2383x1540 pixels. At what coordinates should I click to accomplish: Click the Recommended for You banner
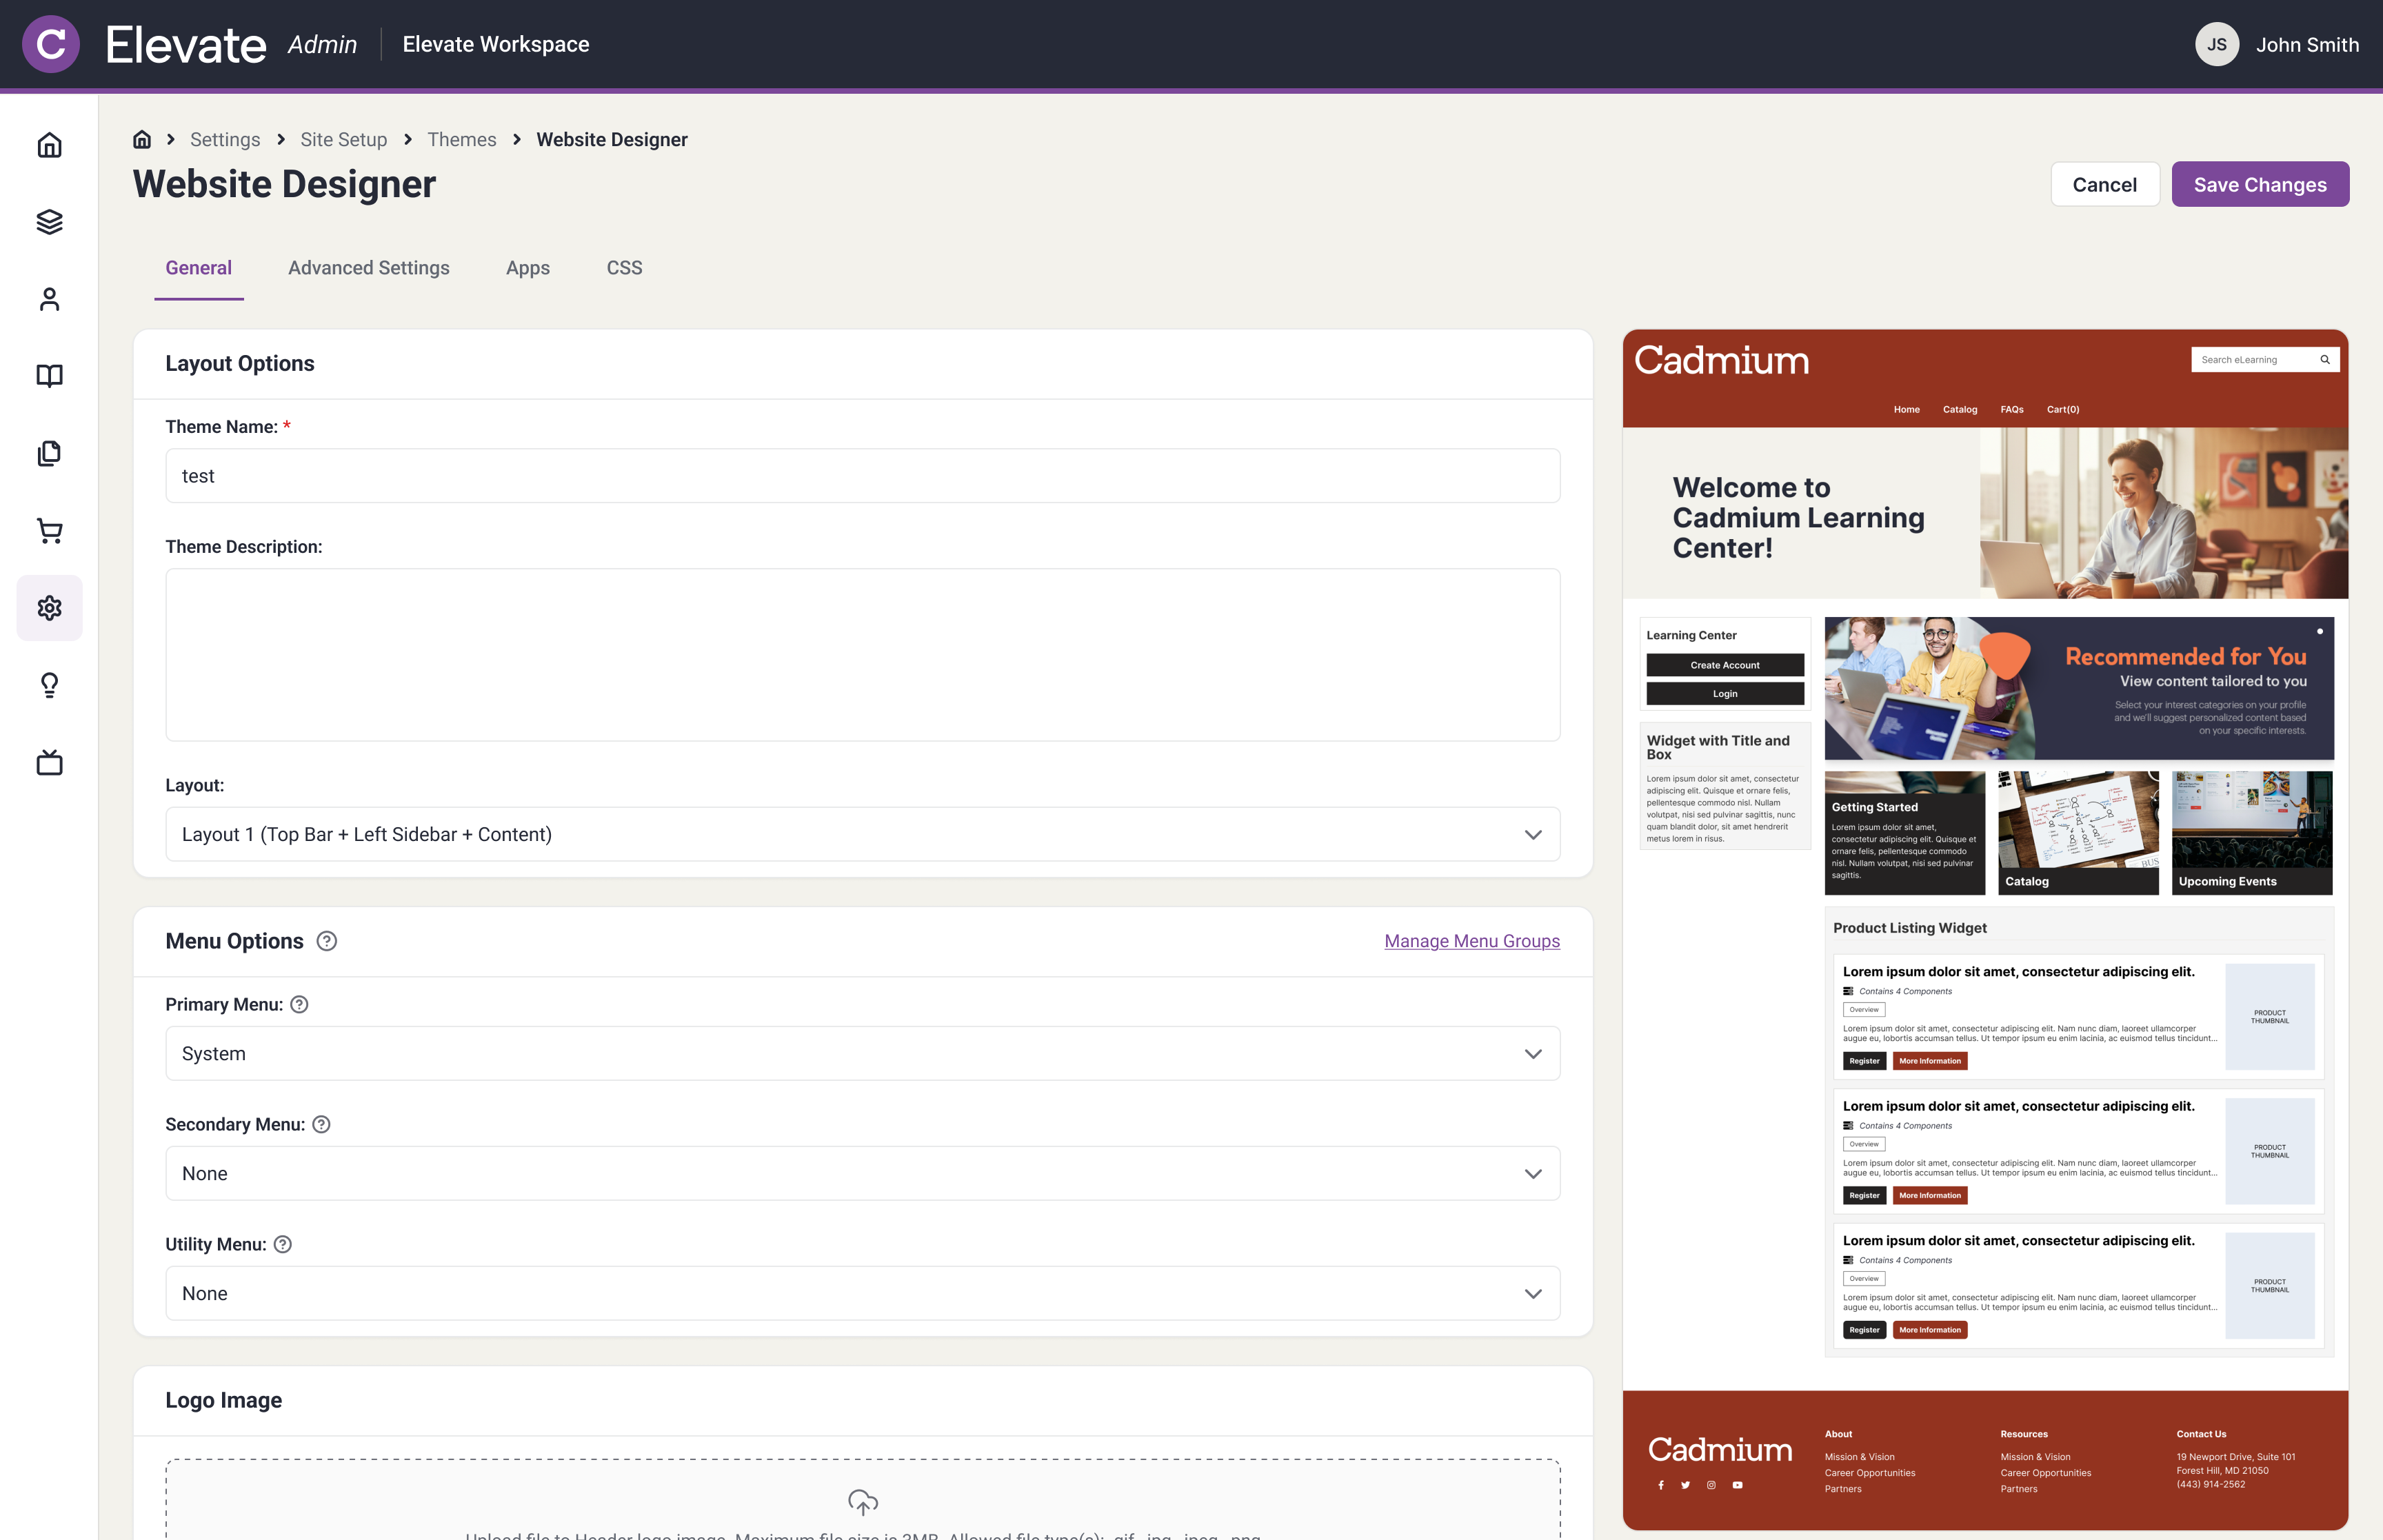click(2079, 688)
